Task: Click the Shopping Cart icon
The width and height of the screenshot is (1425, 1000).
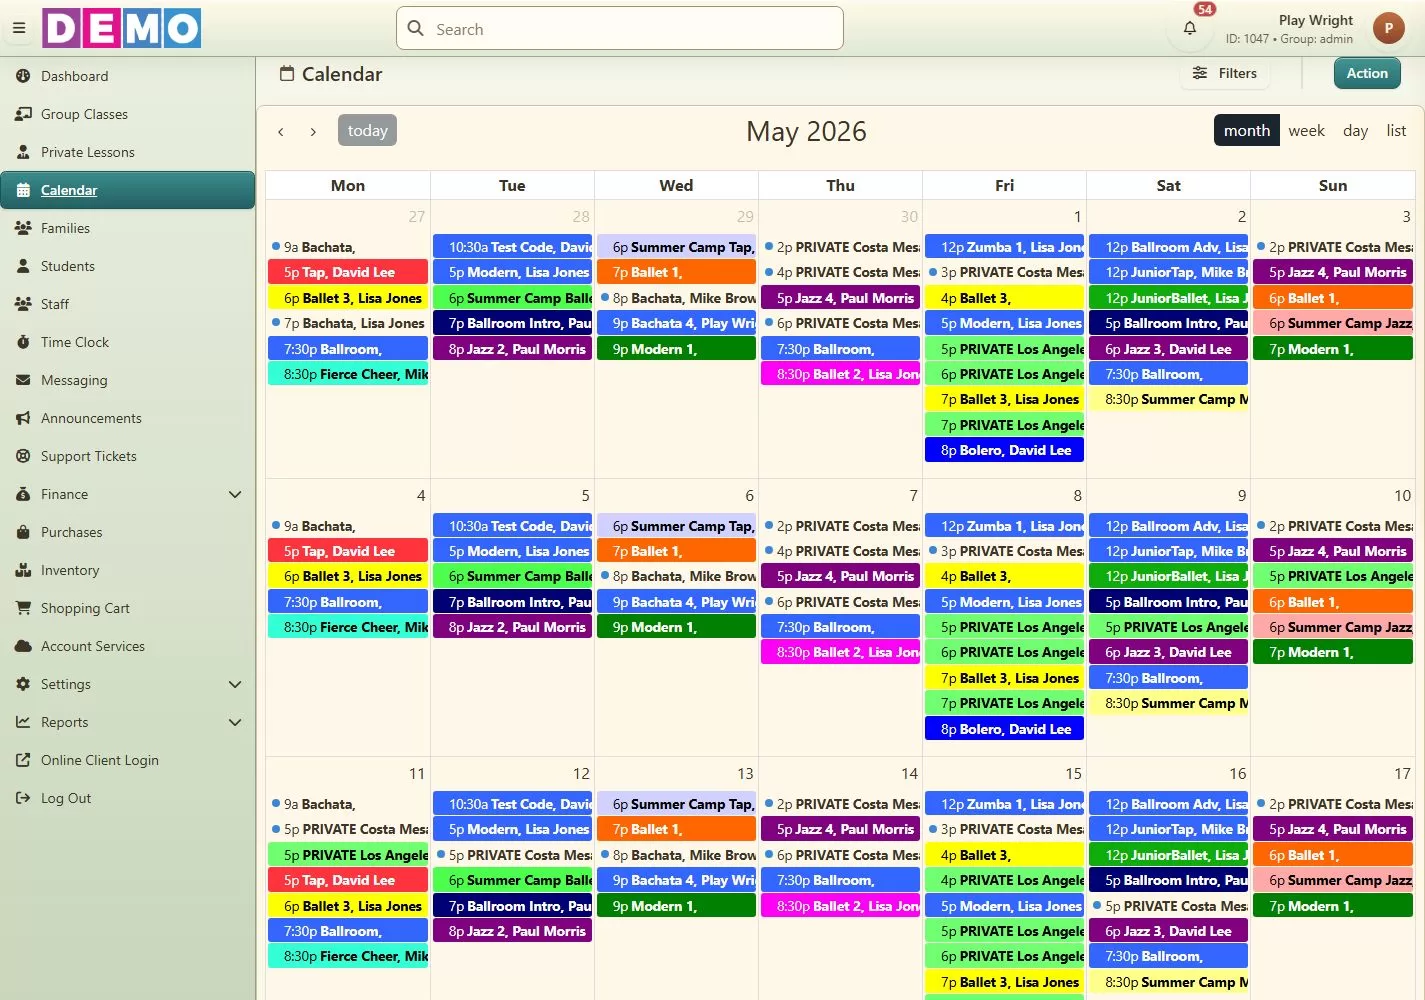Action: [x=23, y=608]
